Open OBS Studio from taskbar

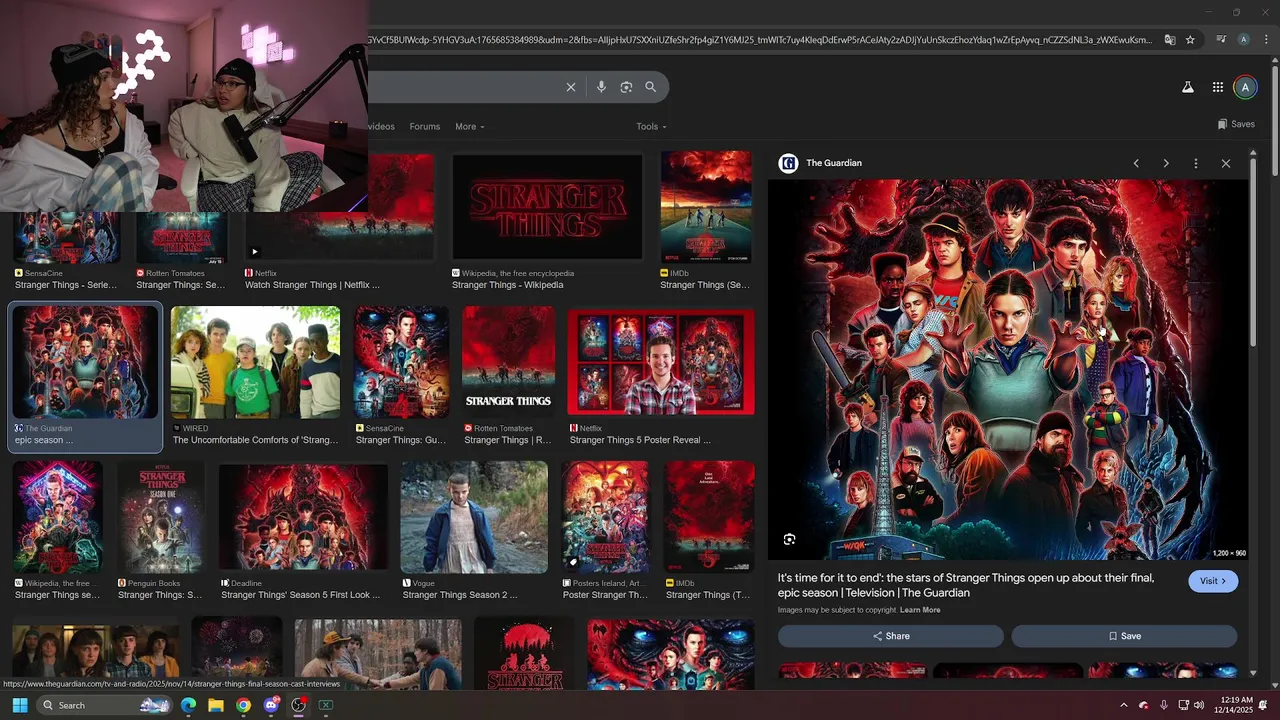(298, 705)
